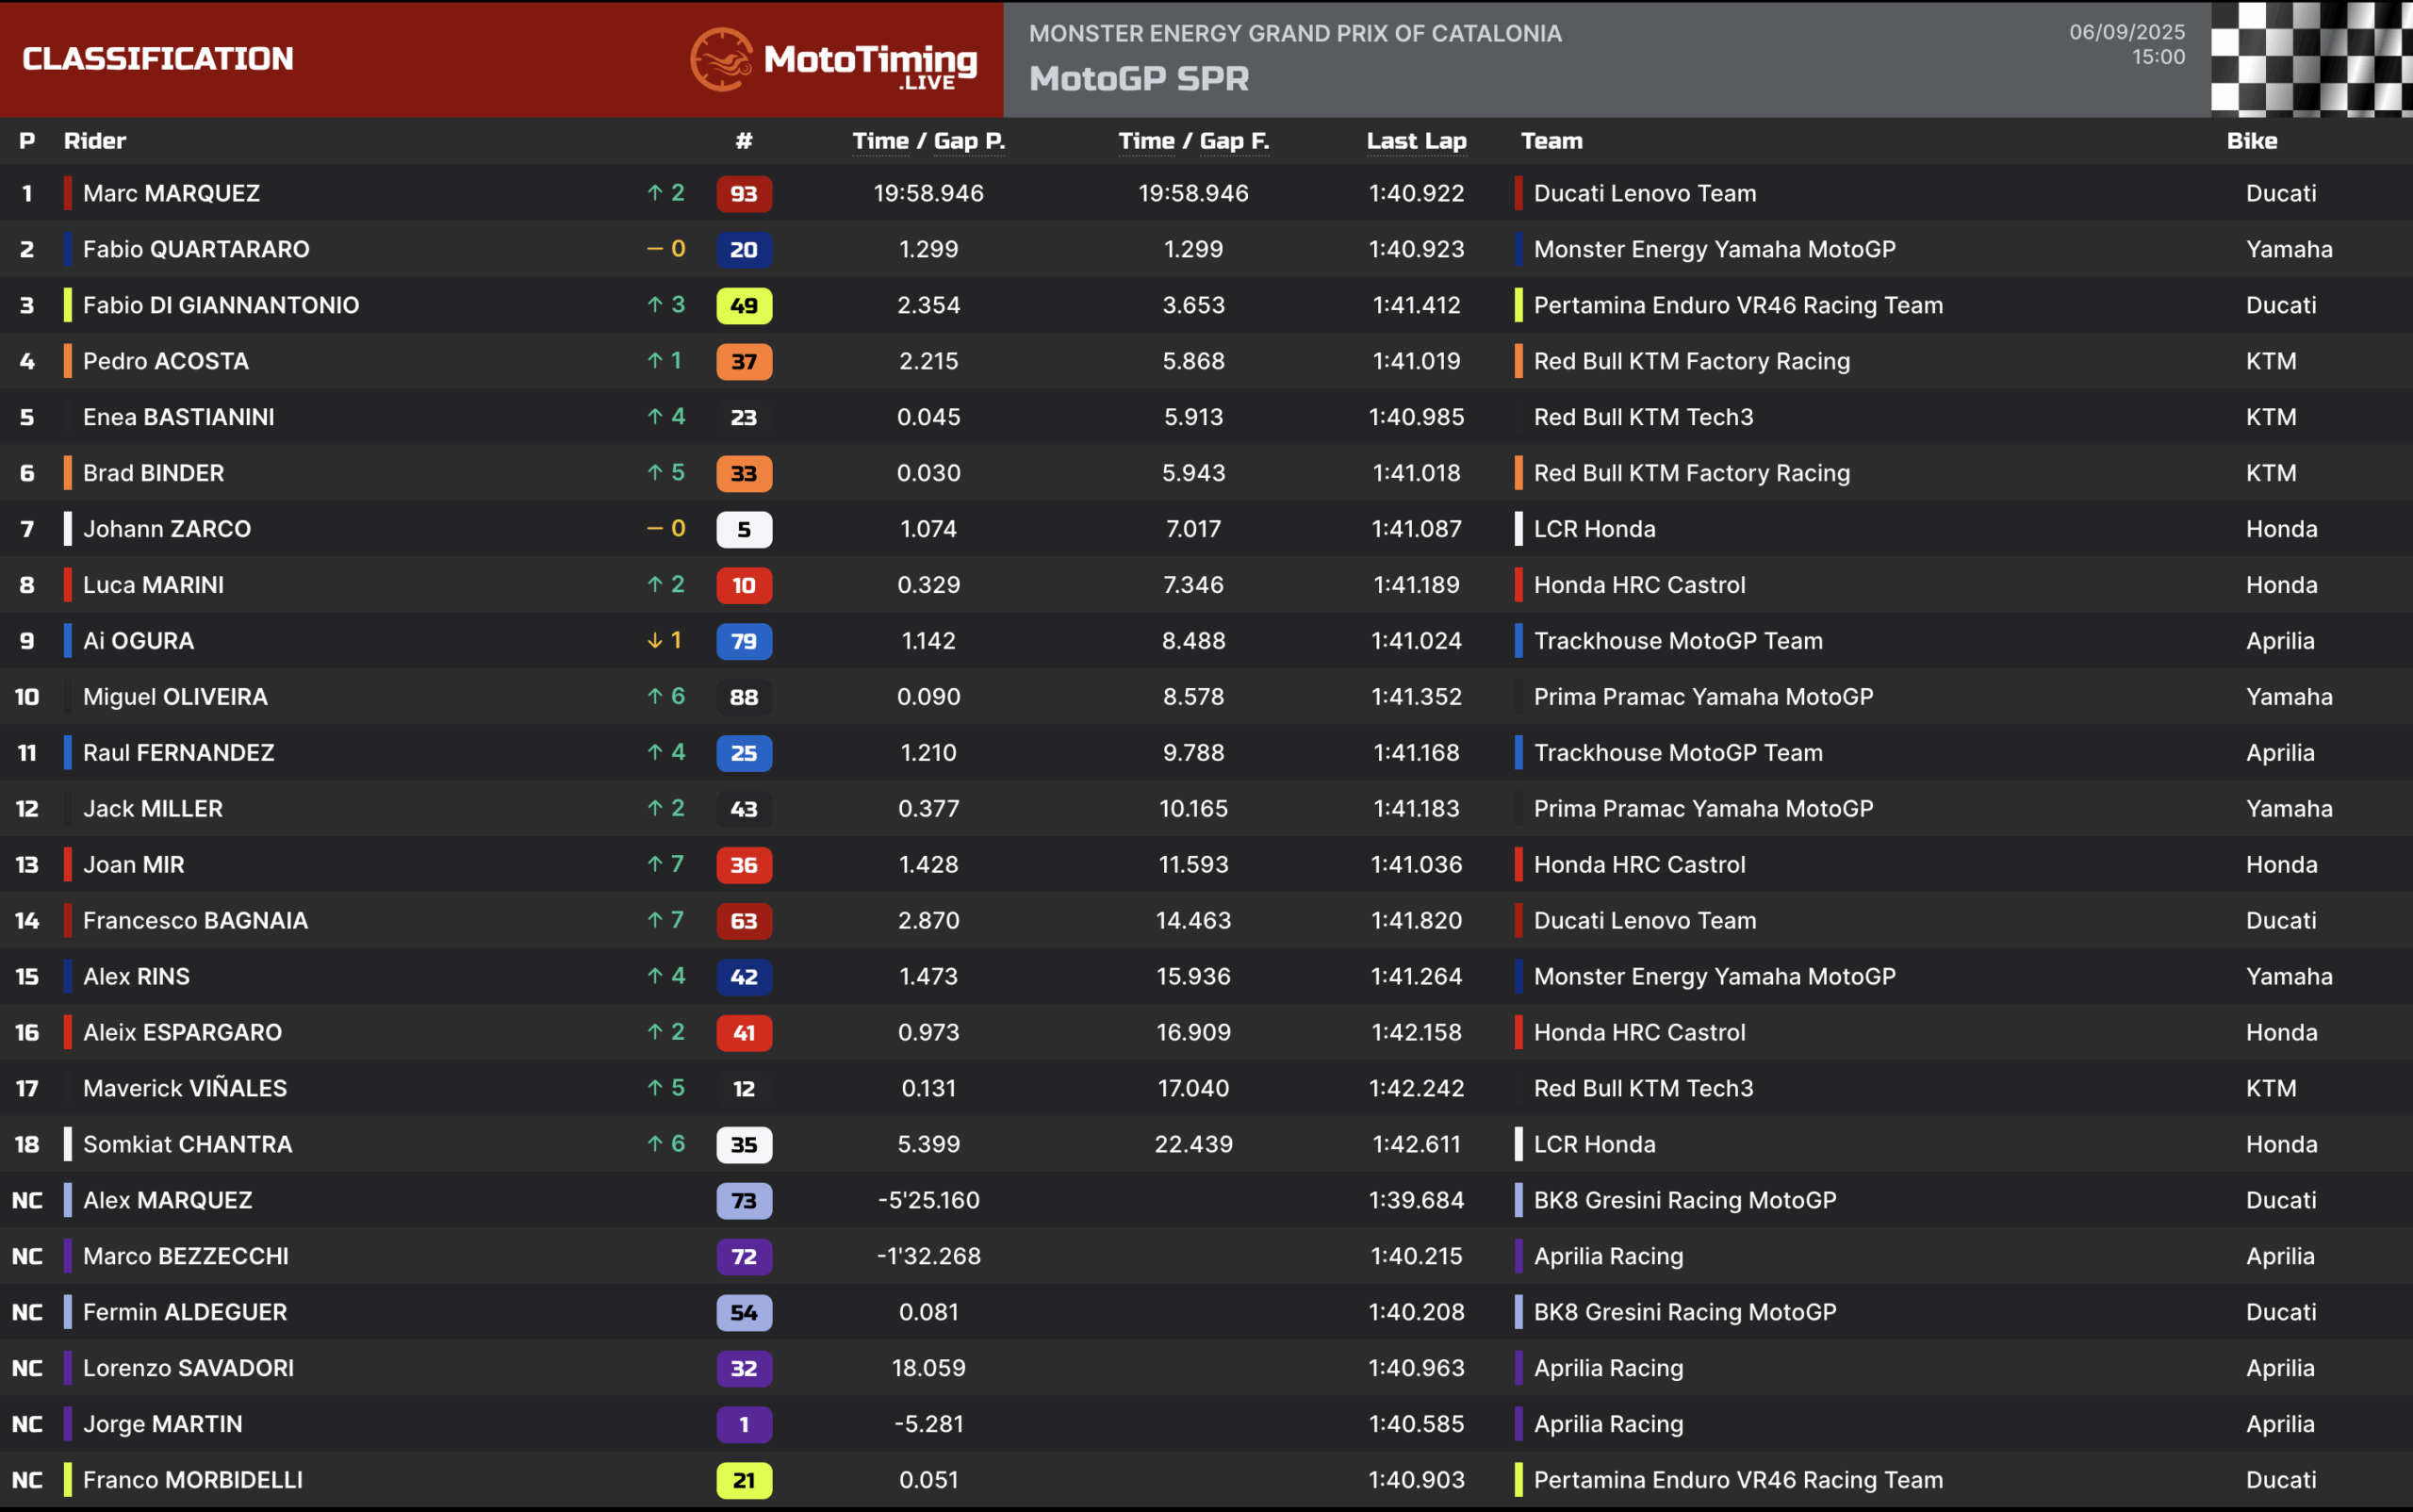This screenshot has height=1512, width=2413.
Task: Click Trackhouse MotoGP Team for Ai Ogura
Action: (1678, 641)
